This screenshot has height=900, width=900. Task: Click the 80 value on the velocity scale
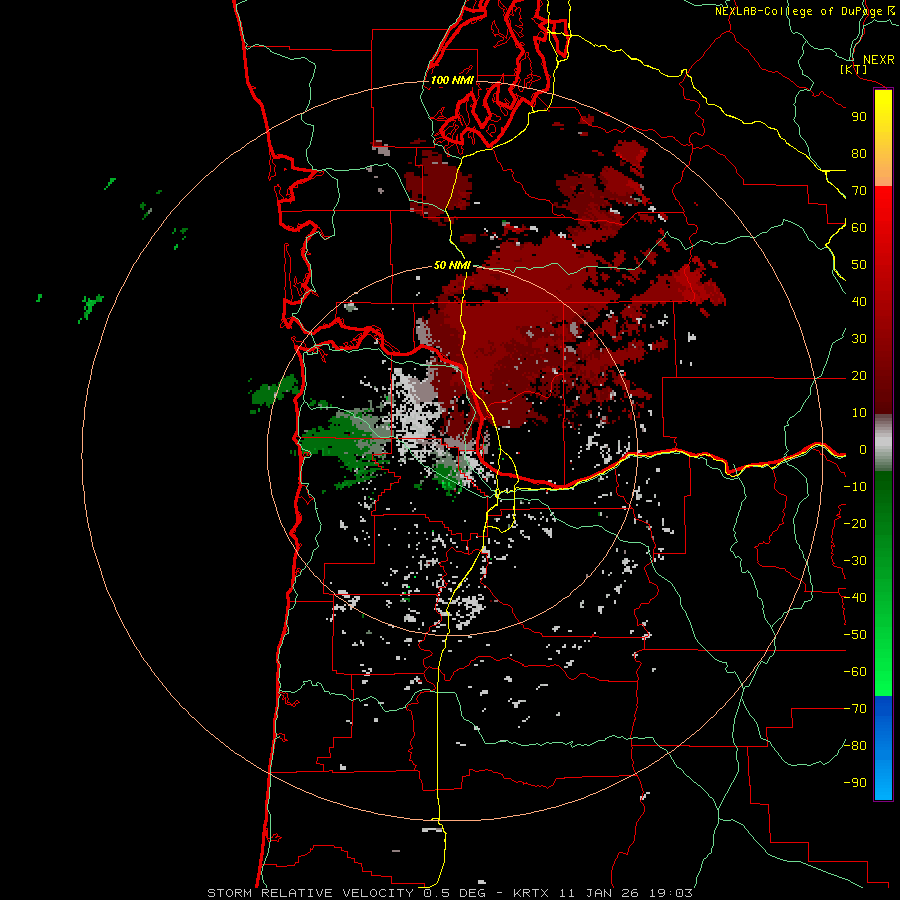(x=859, y=154)
